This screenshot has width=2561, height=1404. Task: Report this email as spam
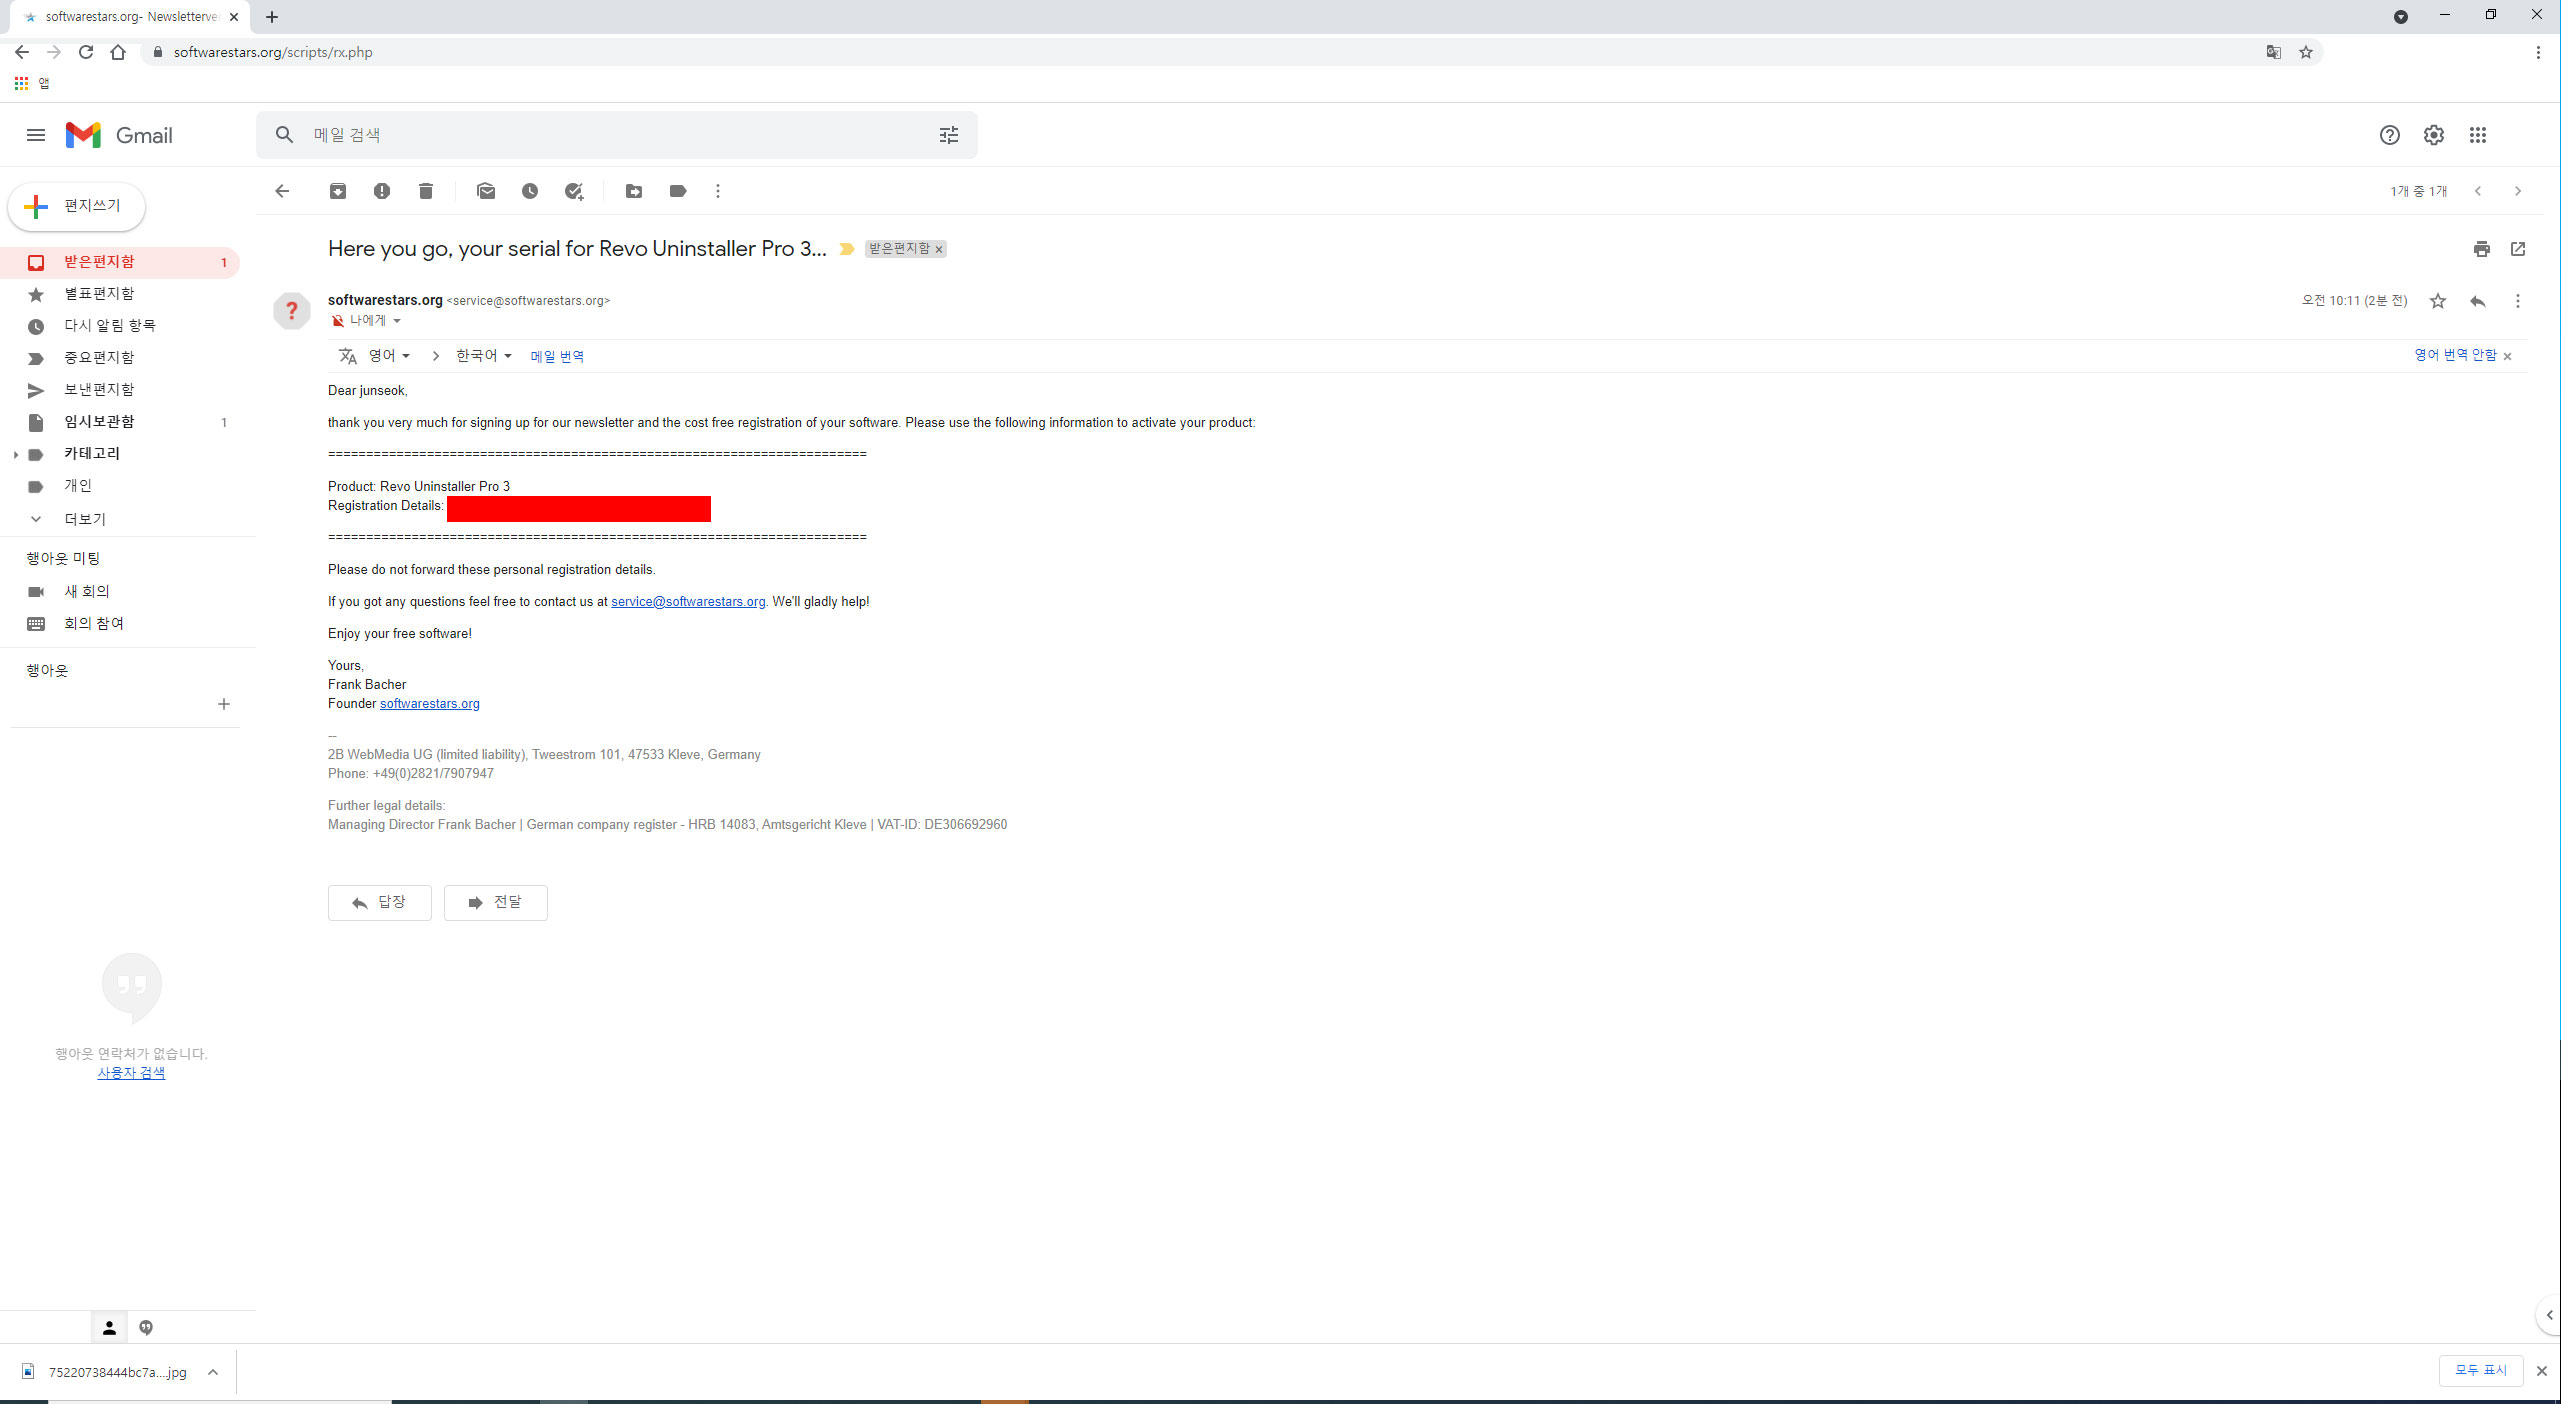(382, 191)
